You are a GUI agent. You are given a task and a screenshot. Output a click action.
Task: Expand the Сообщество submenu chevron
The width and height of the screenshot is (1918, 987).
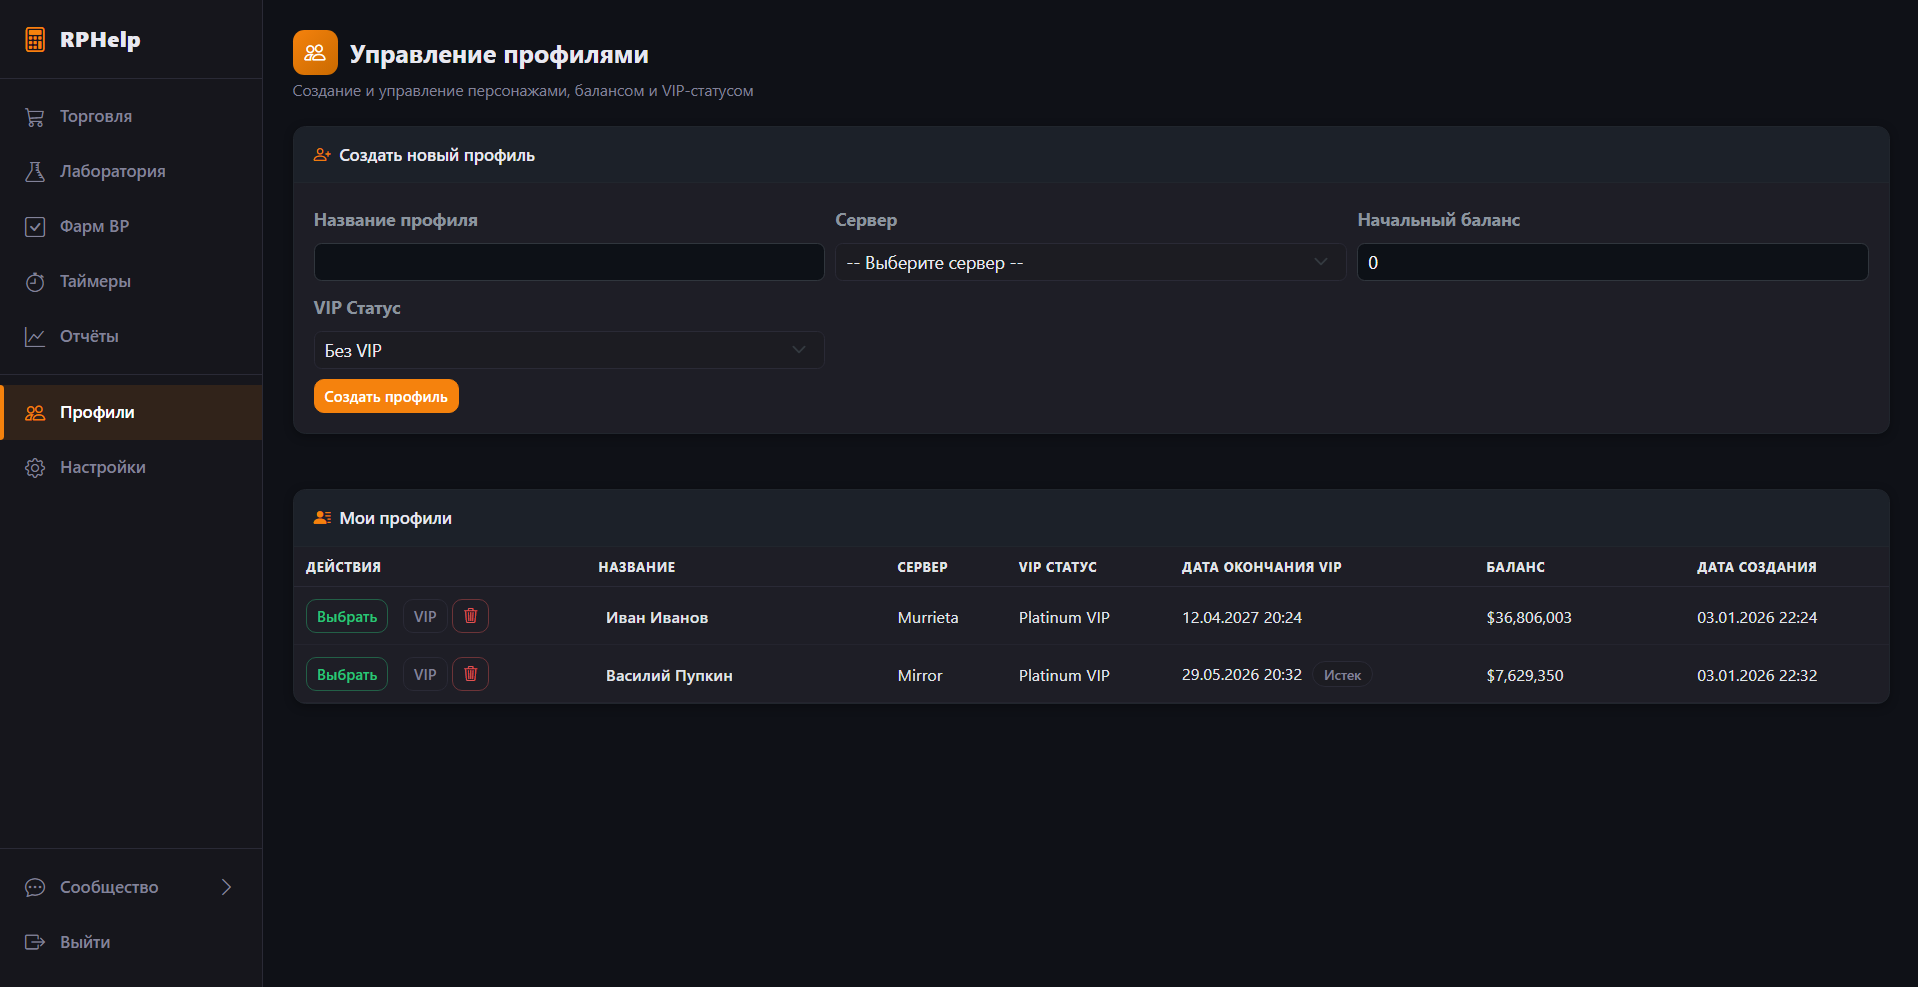click(x=226, y=887)
